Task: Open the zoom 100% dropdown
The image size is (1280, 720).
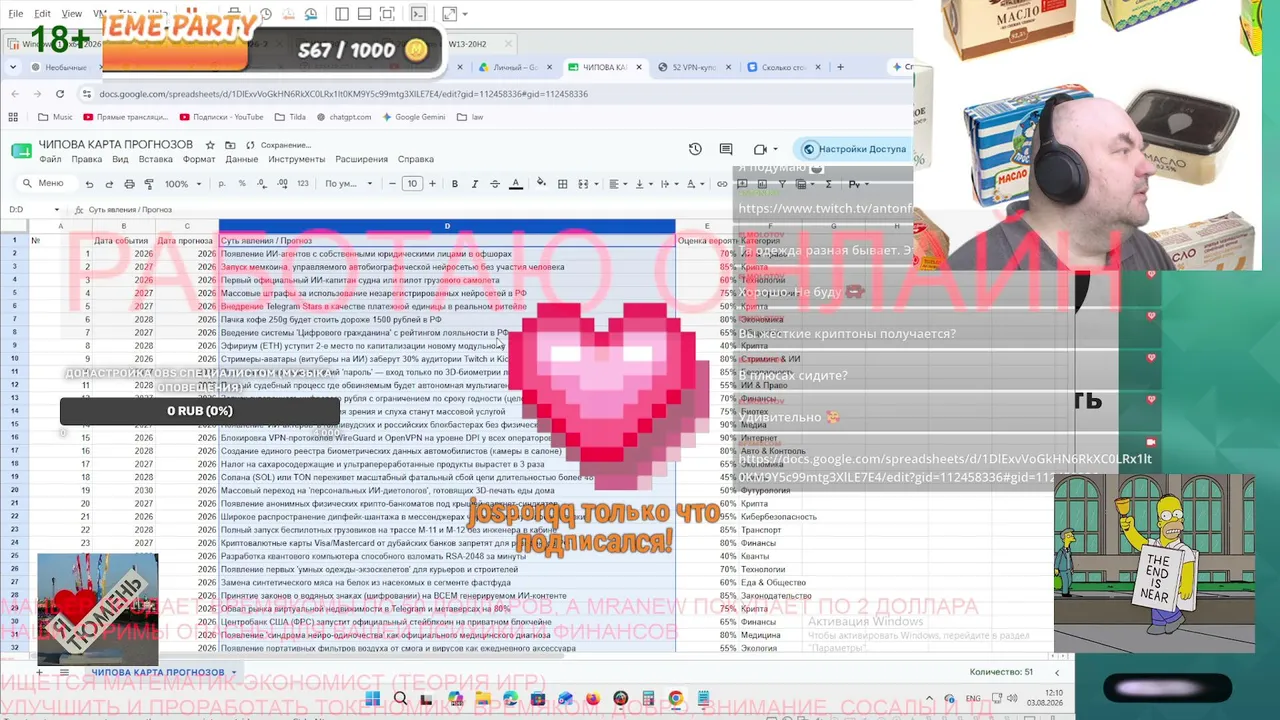Action: (183, 184)
